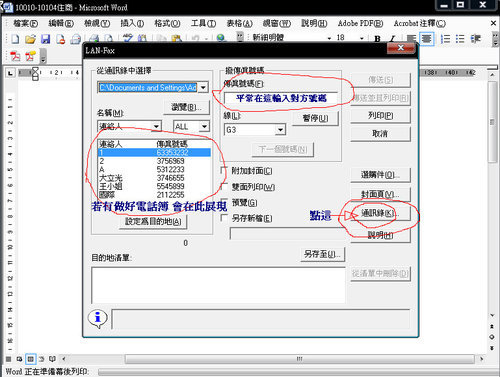Click the second Adobe PDF icon with star
500x377 pixels.
pyautogui.click(x=30, y=56)
